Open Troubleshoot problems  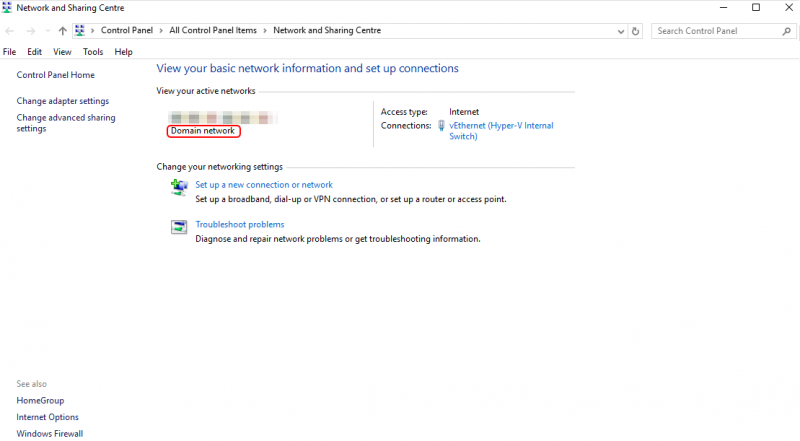click(240, 225)
